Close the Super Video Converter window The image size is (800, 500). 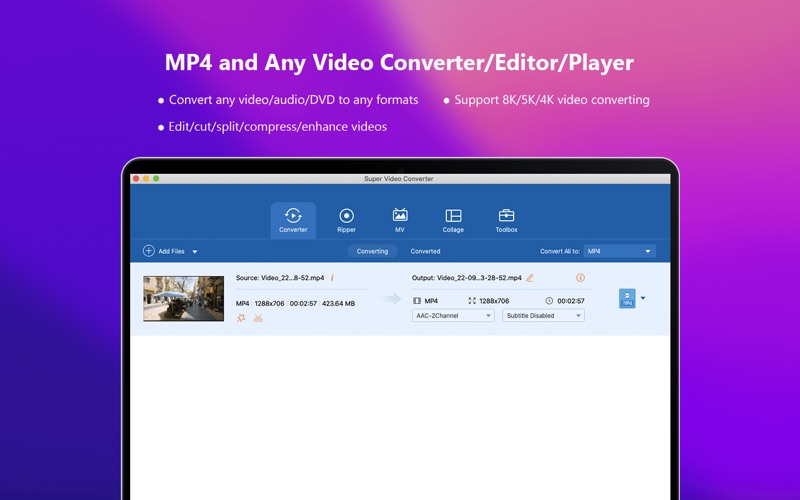[x=136, y=179]
